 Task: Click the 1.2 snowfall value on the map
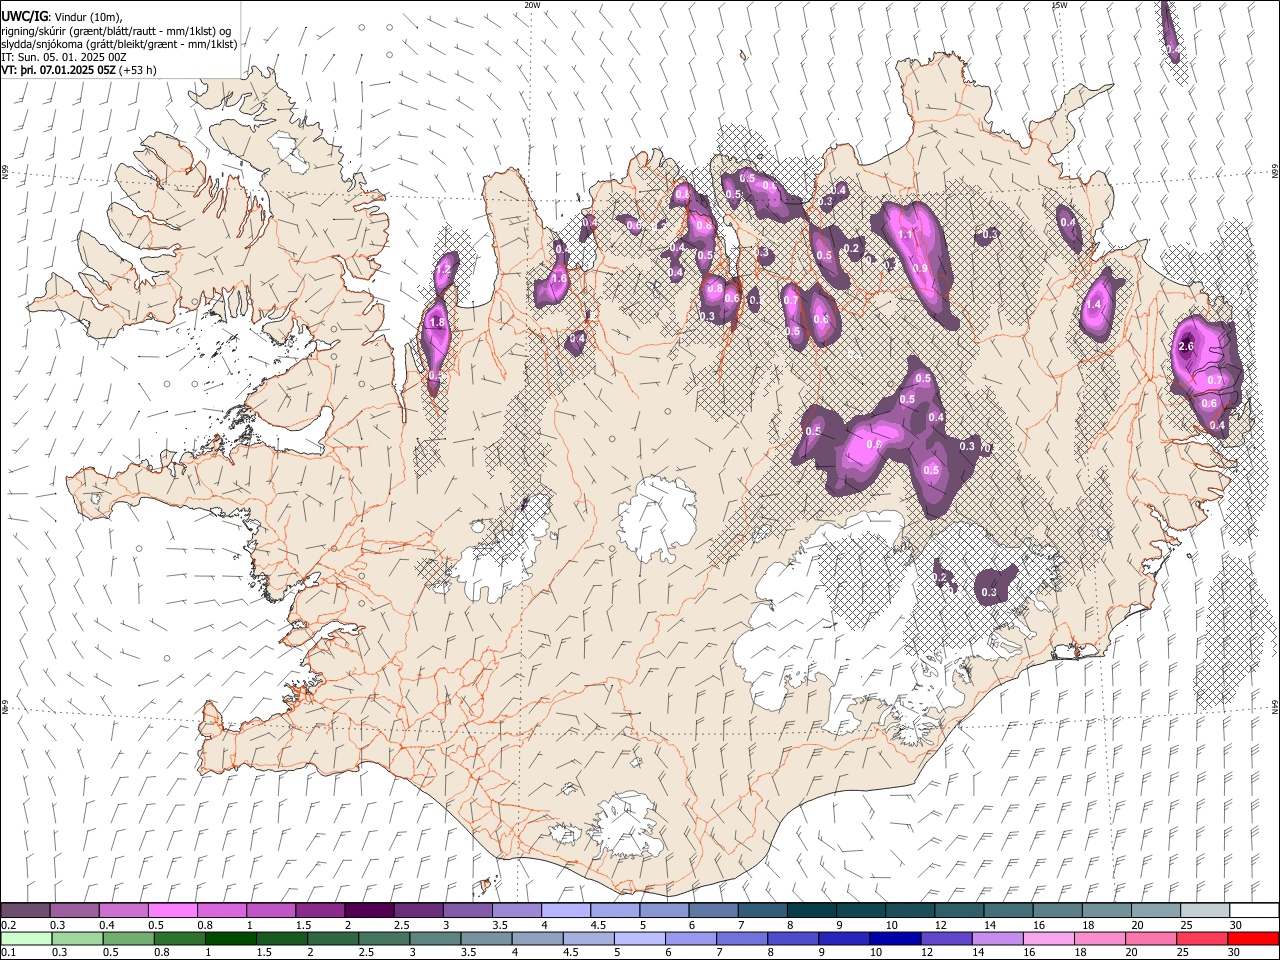coord(444,271)
